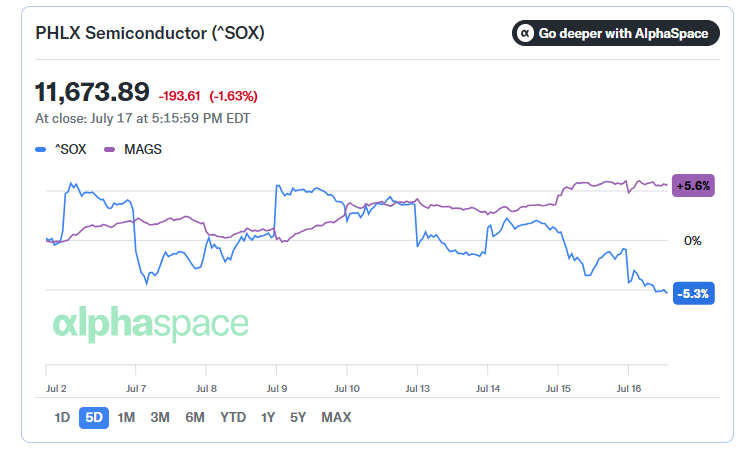Toggle the ^SOX legend series
Image resolution: width=756 pixels, height=468 pixels.
point(61,149)
